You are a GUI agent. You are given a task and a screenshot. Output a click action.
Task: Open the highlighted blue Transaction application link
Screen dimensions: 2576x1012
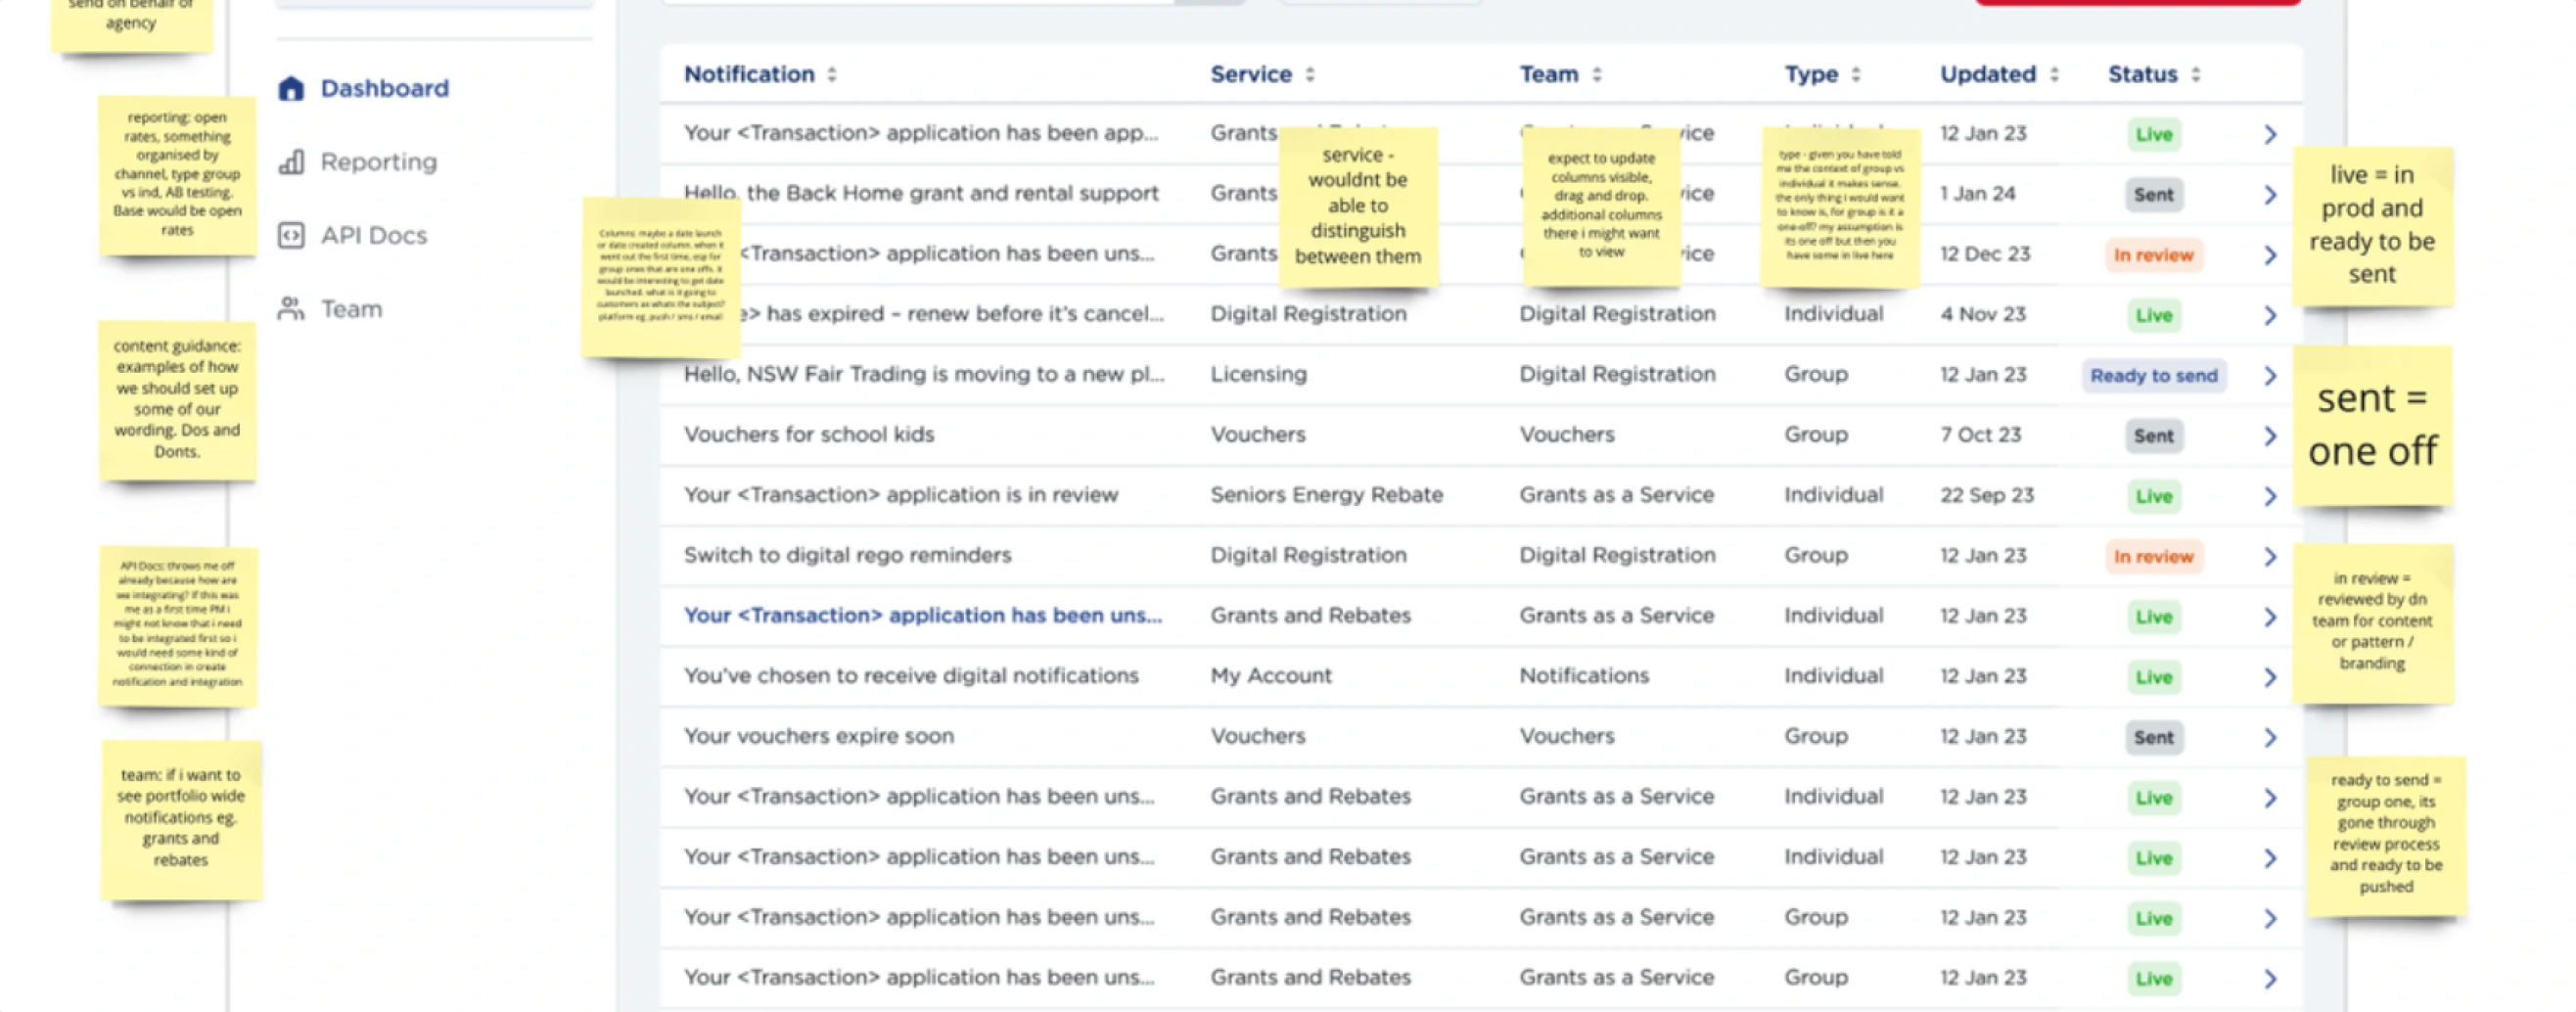click(x=923, y=615)
